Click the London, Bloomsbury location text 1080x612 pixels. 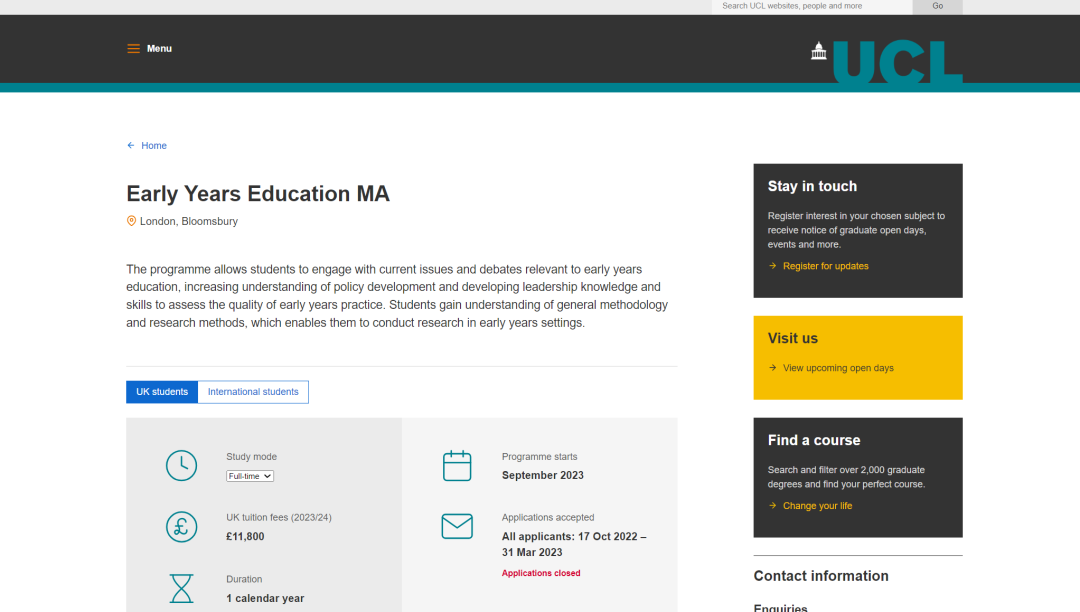point(189,221)
